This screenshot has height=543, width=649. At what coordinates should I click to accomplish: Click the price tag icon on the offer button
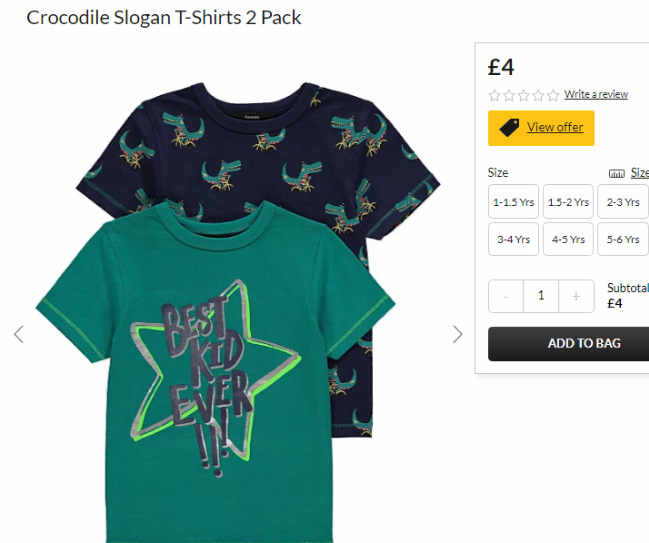tap(509, 127)
